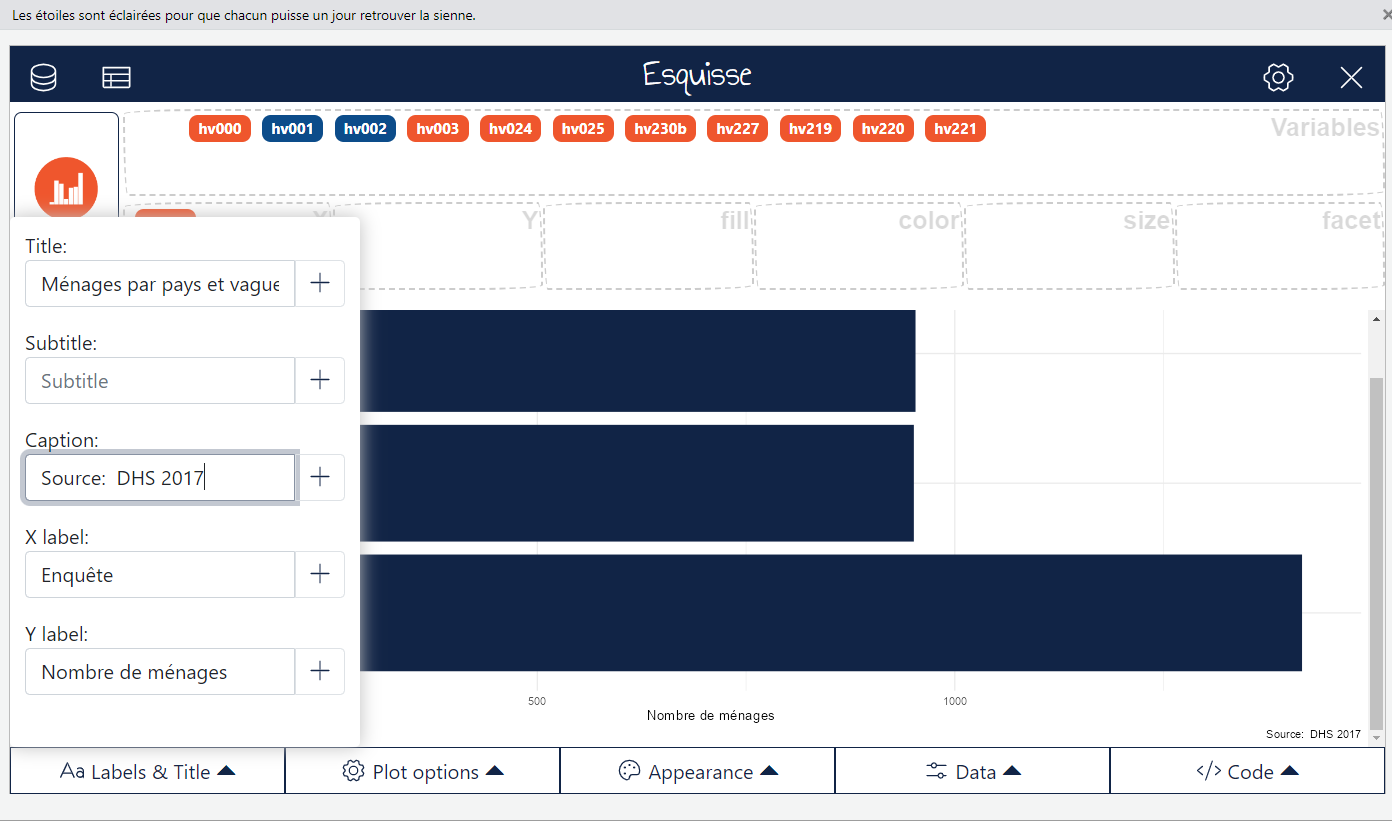The image size is (1392, 821).
Task: Click the fill aesthetic drop zone
Action: click(x=648, y=246)
